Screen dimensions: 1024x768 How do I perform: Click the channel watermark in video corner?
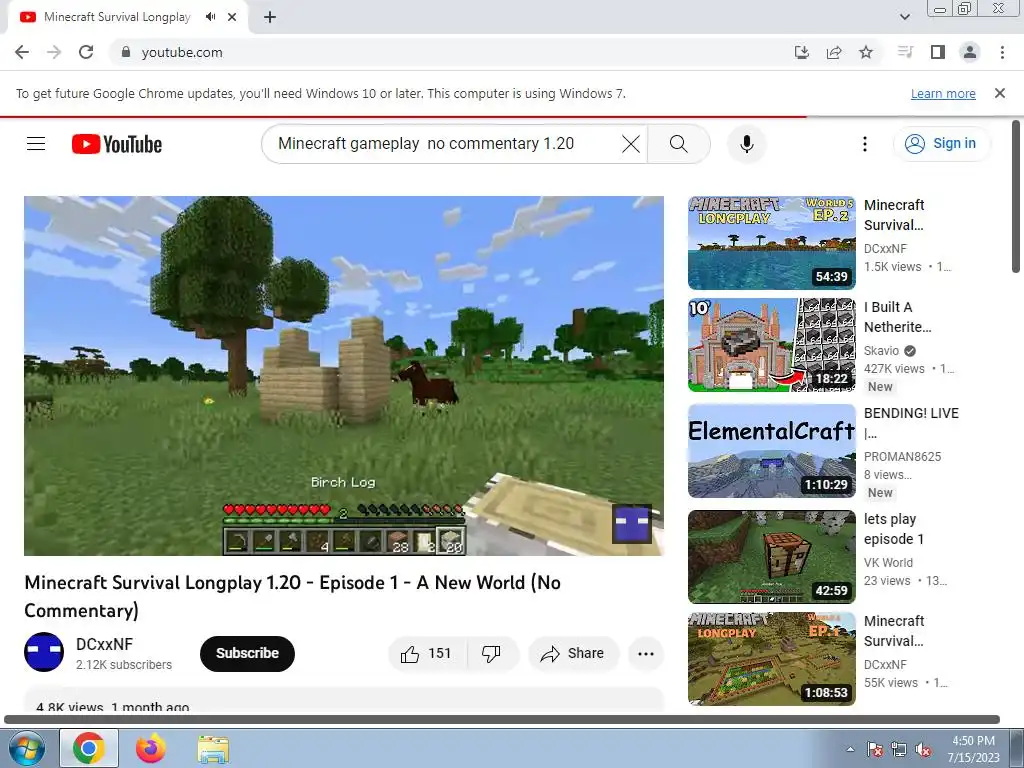click(x=632, y=523)
